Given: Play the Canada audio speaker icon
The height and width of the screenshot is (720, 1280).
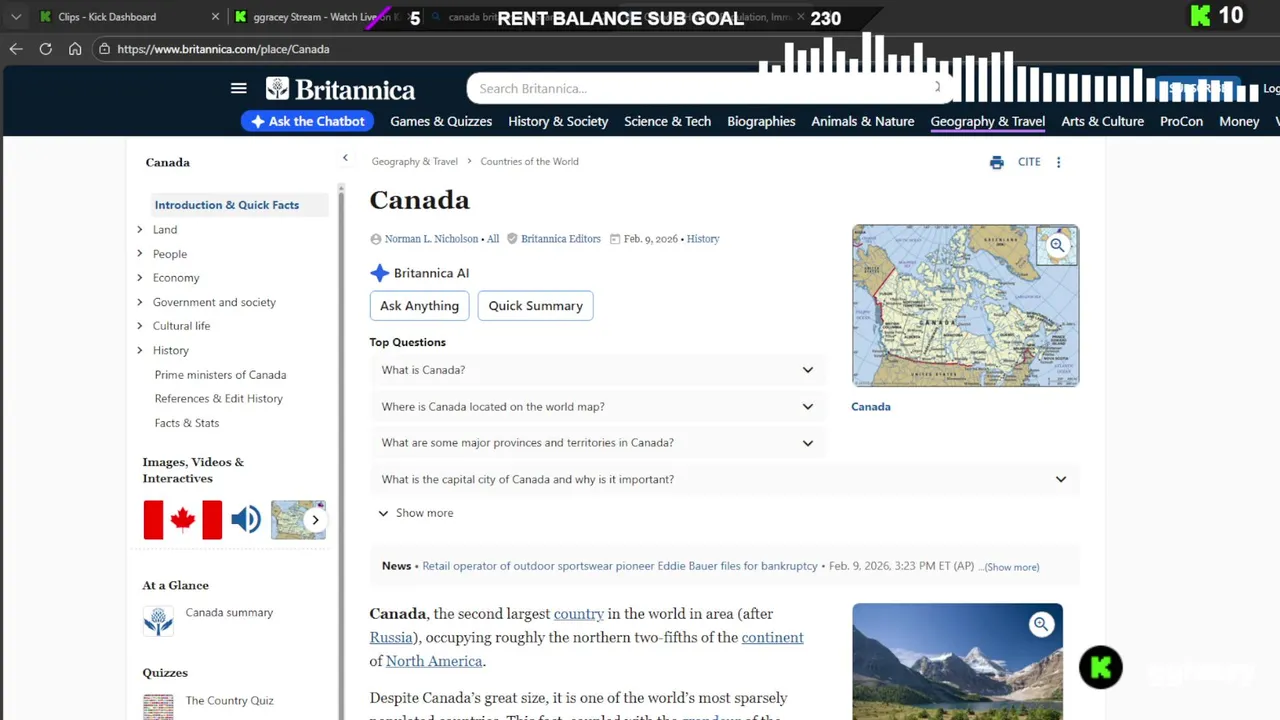Looking at the screenshot, I should (246, 519).
